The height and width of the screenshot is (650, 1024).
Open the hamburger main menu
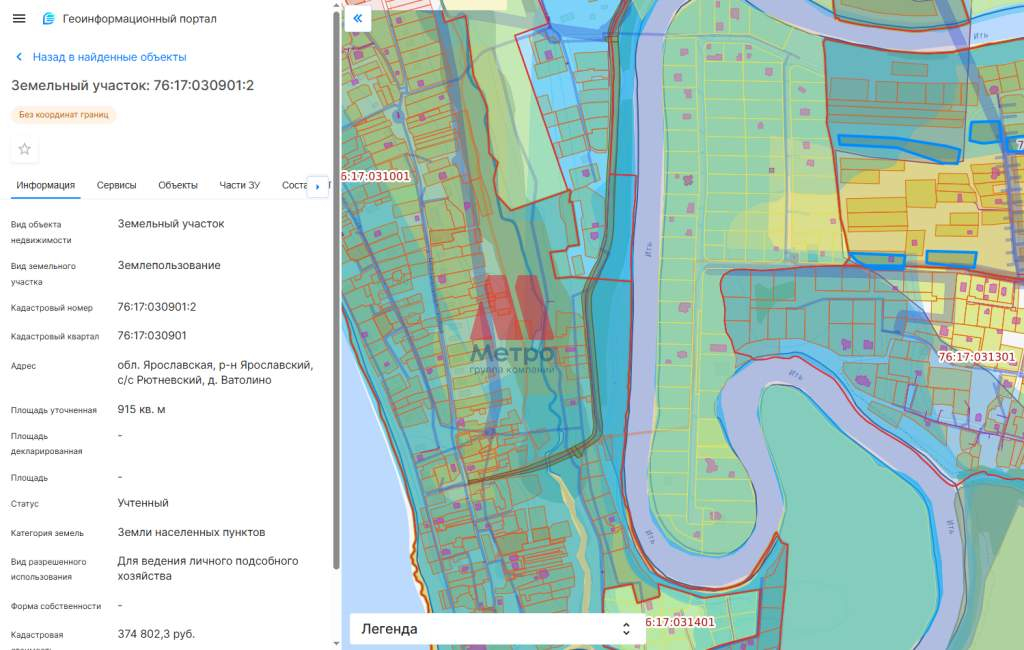click(19, 19)
